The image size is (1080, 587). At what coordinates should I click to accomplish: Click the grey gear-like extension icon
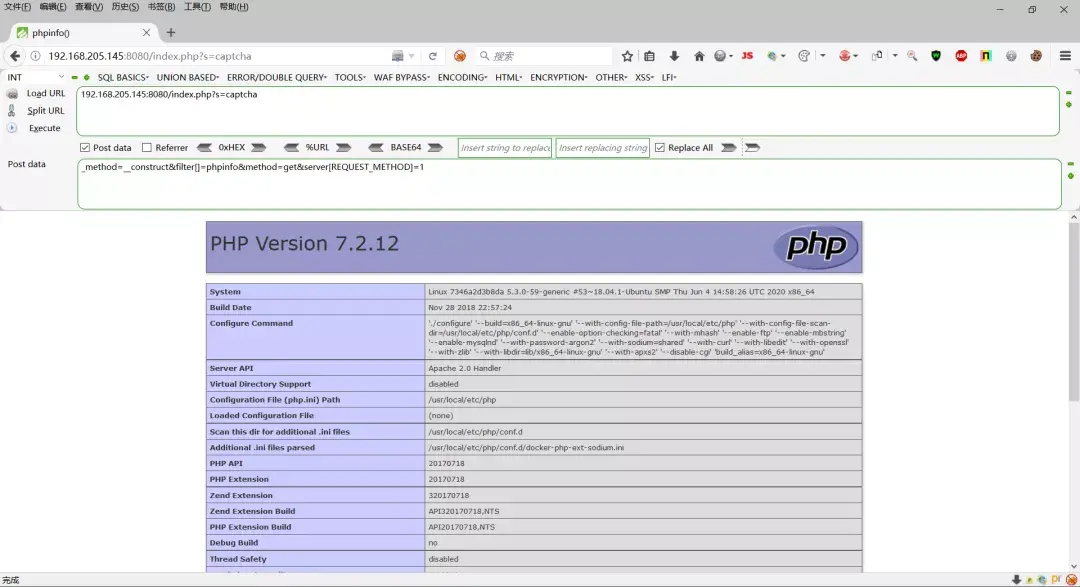(1011, 56)
